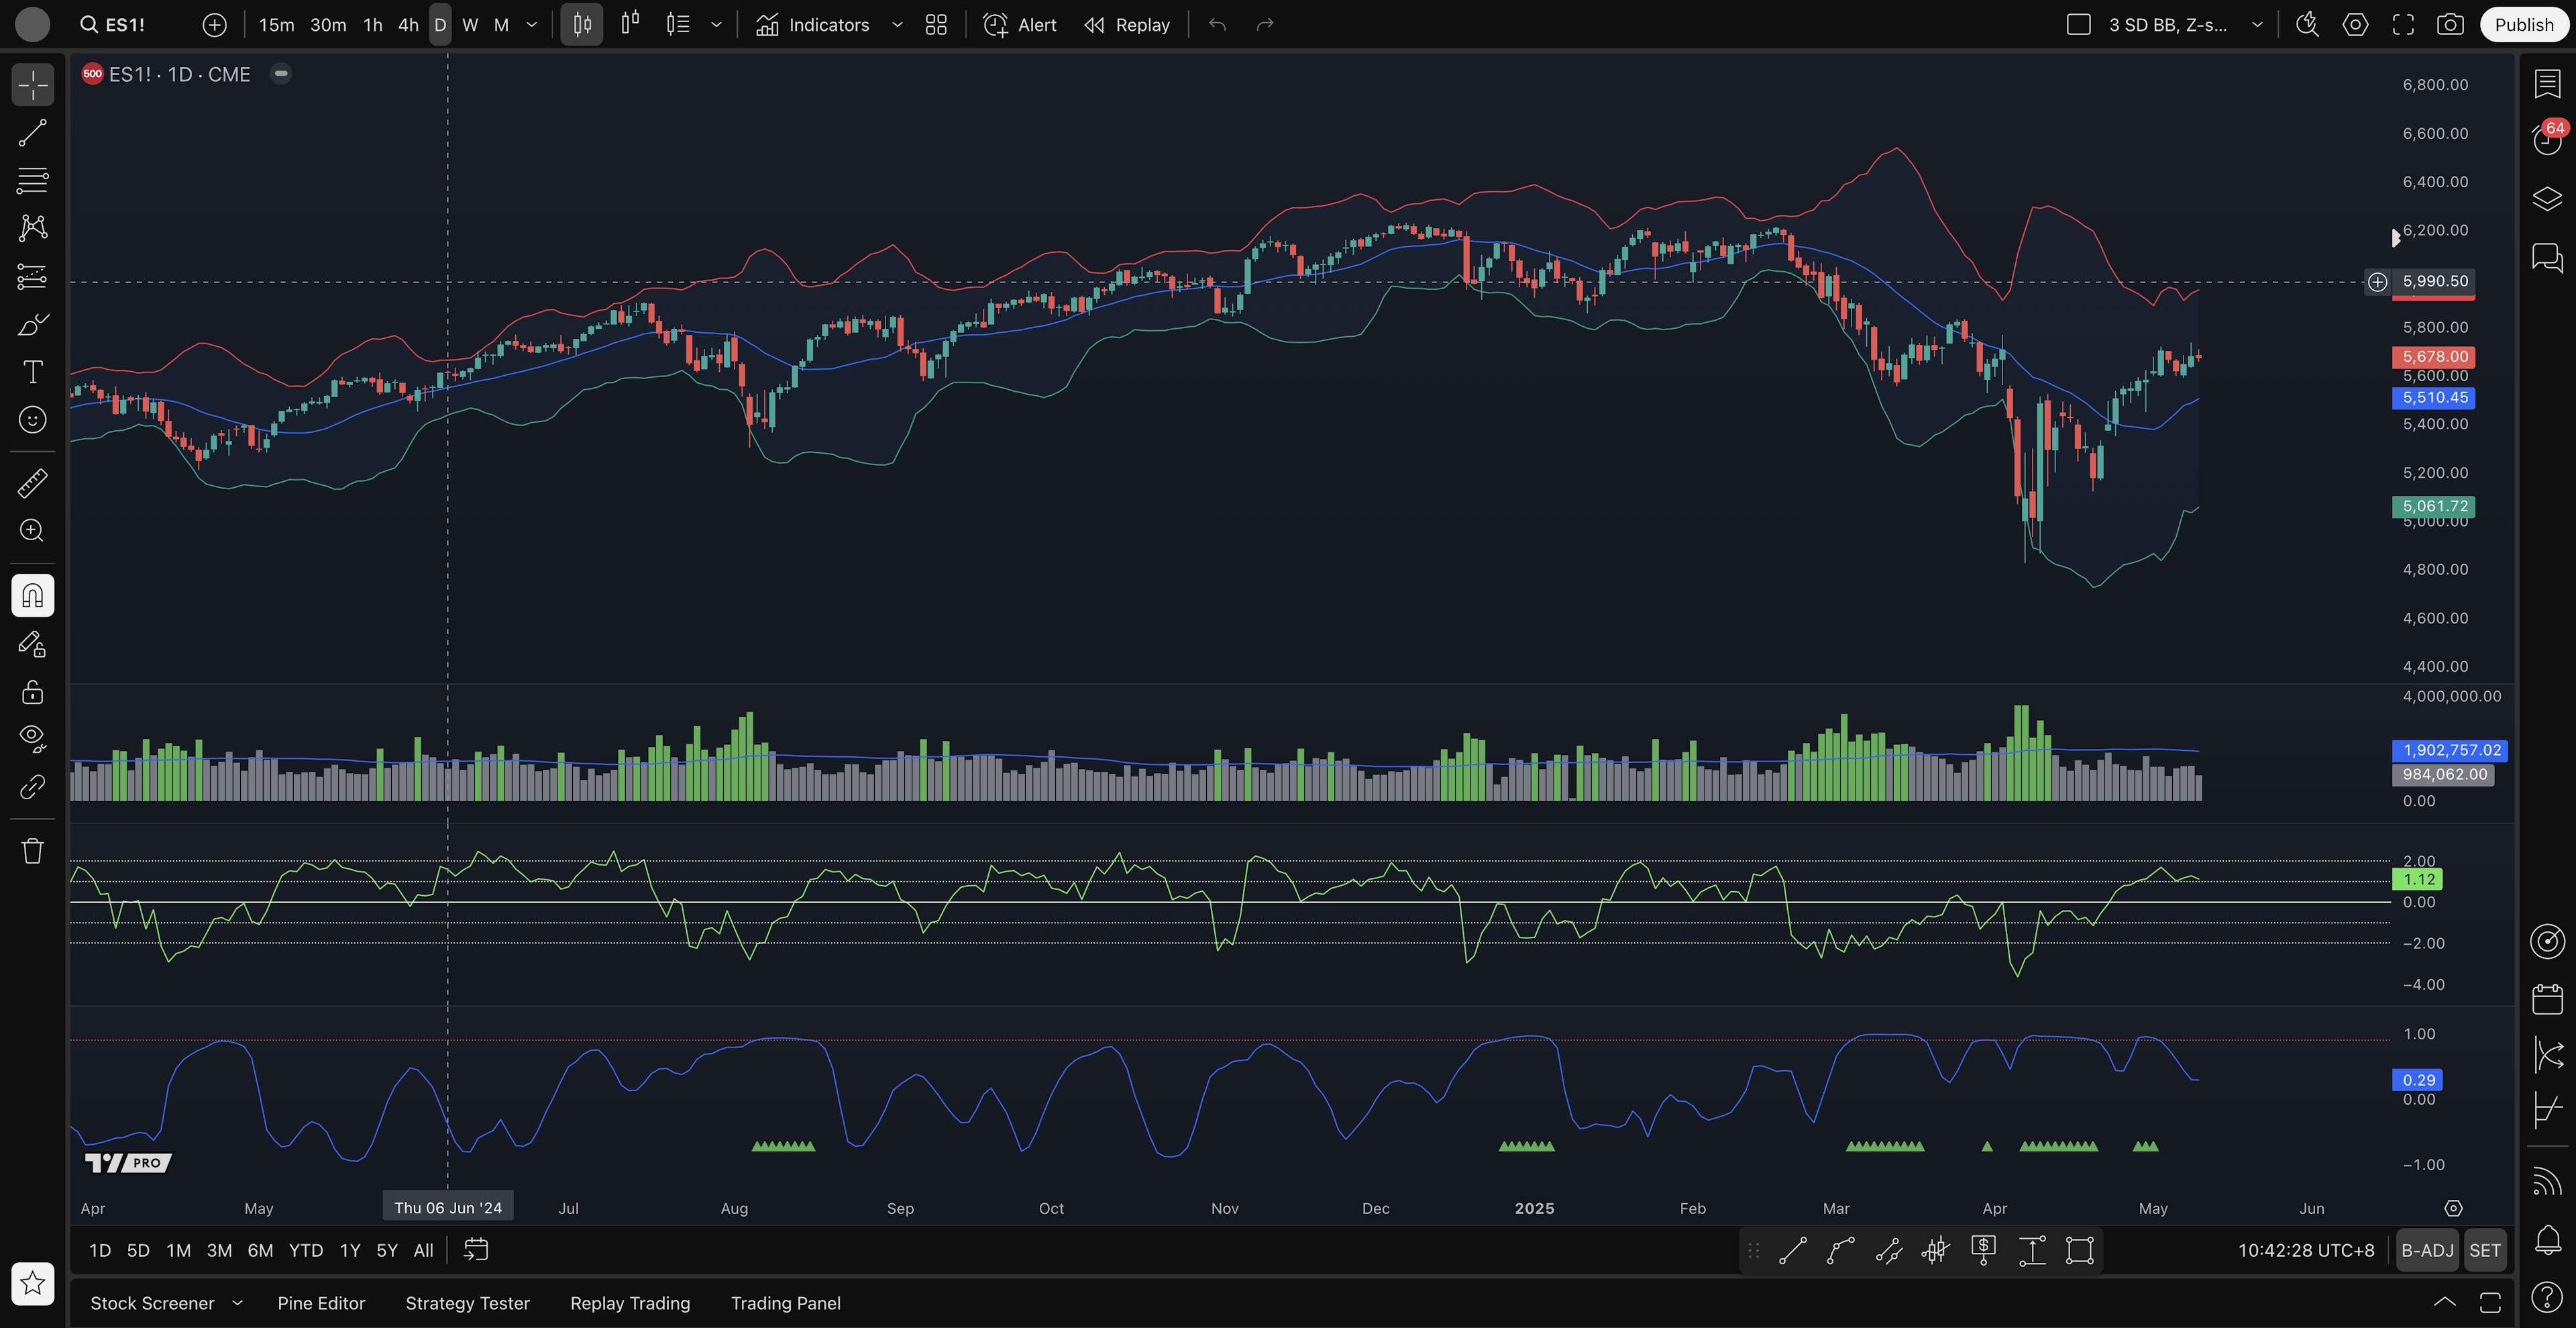Image resolution: width=2576 pixels, height=1328 pixels.
Task: Click the trash icon to remove drawings
Action: [x=32, y=851]
